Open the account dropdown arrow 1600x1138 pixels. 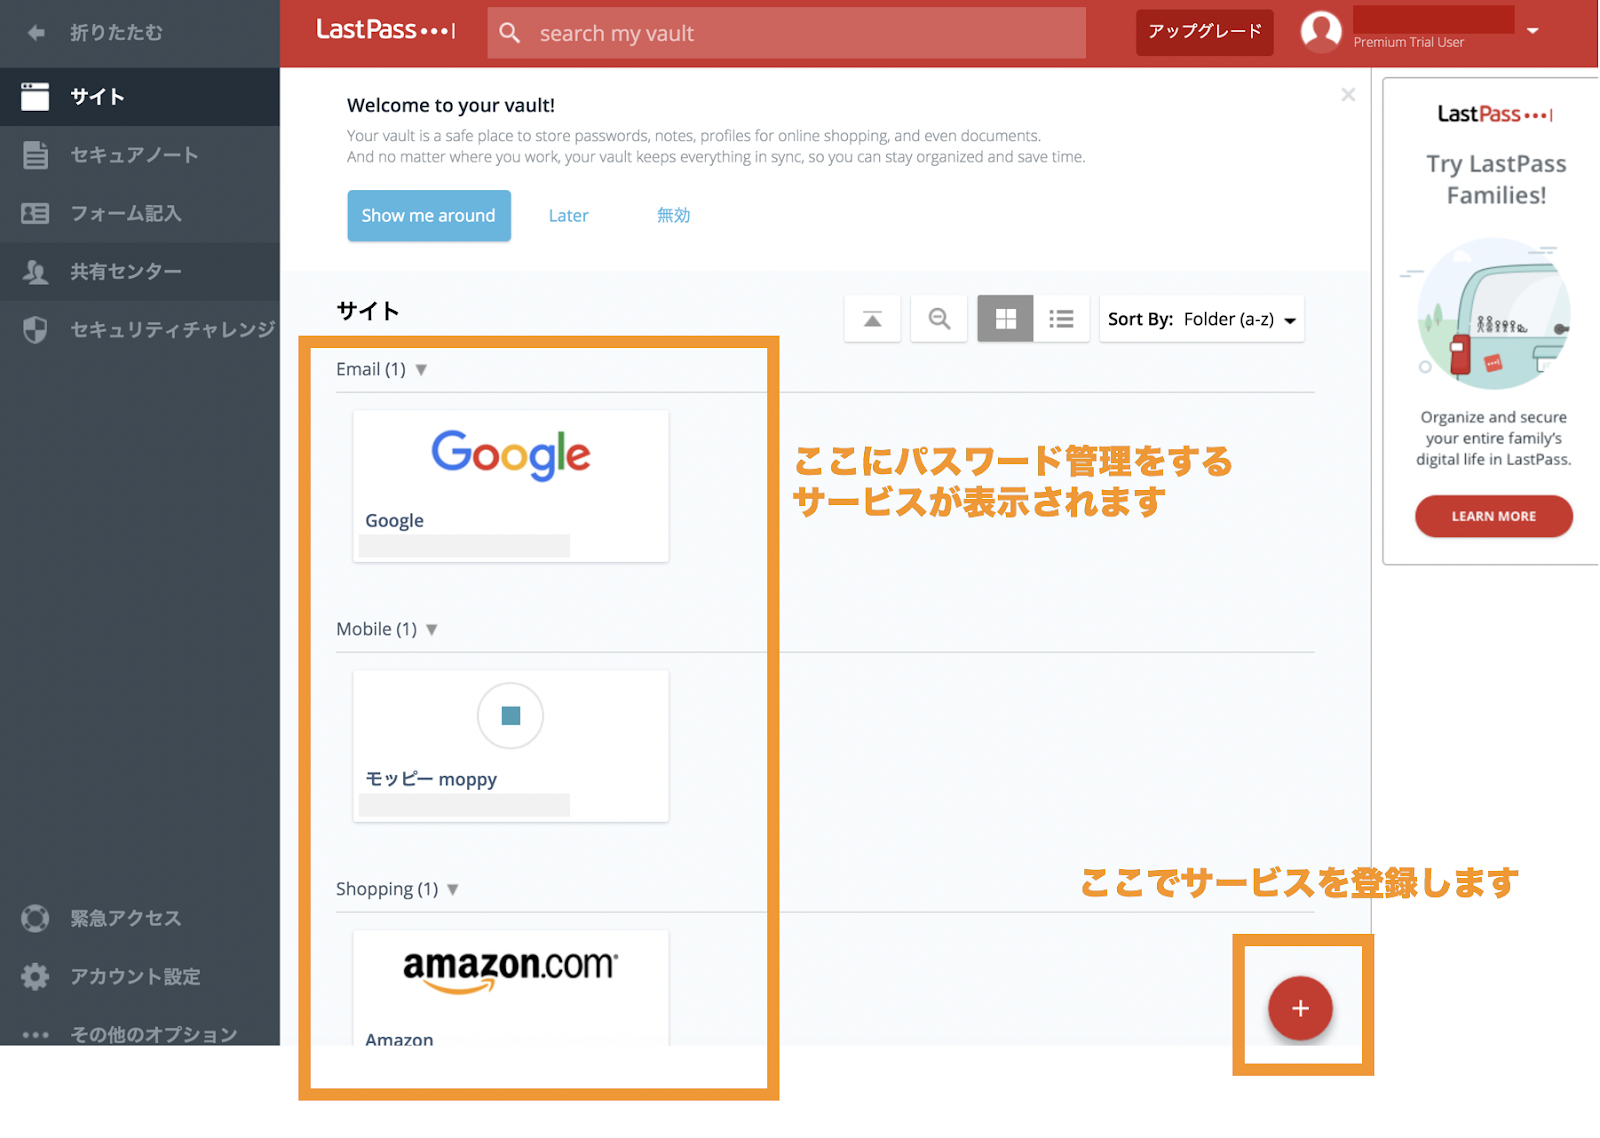tap(1532, 31)
